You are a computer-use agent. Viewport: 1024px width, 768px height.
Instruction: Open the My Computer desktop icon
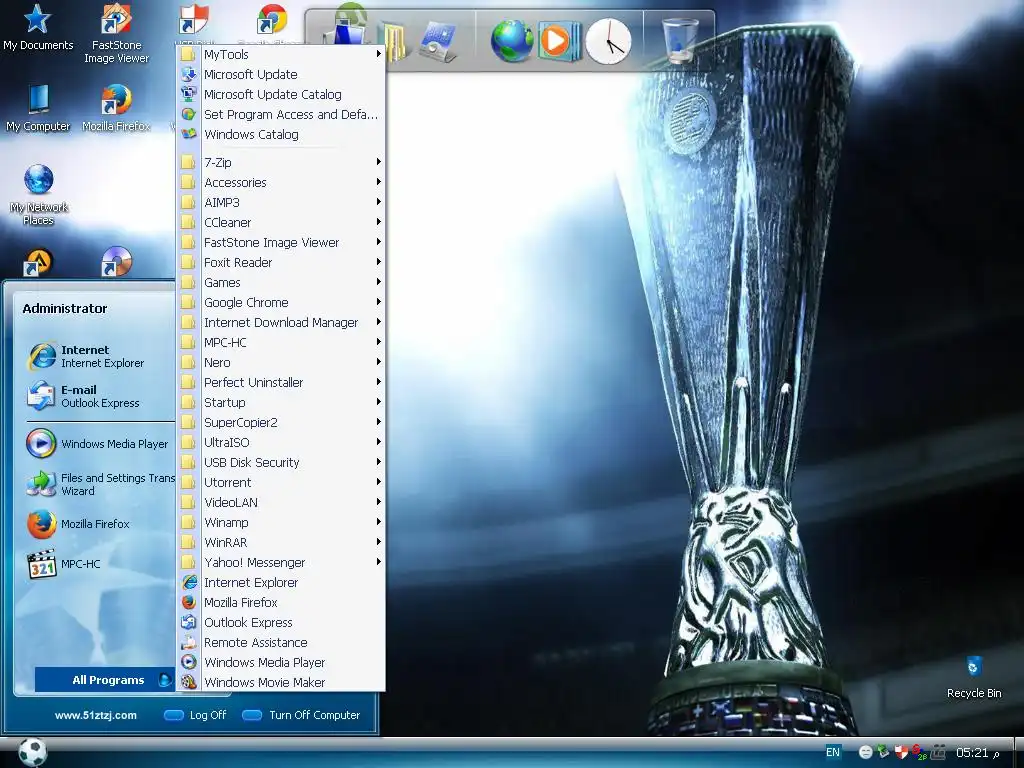click(38, 108)
